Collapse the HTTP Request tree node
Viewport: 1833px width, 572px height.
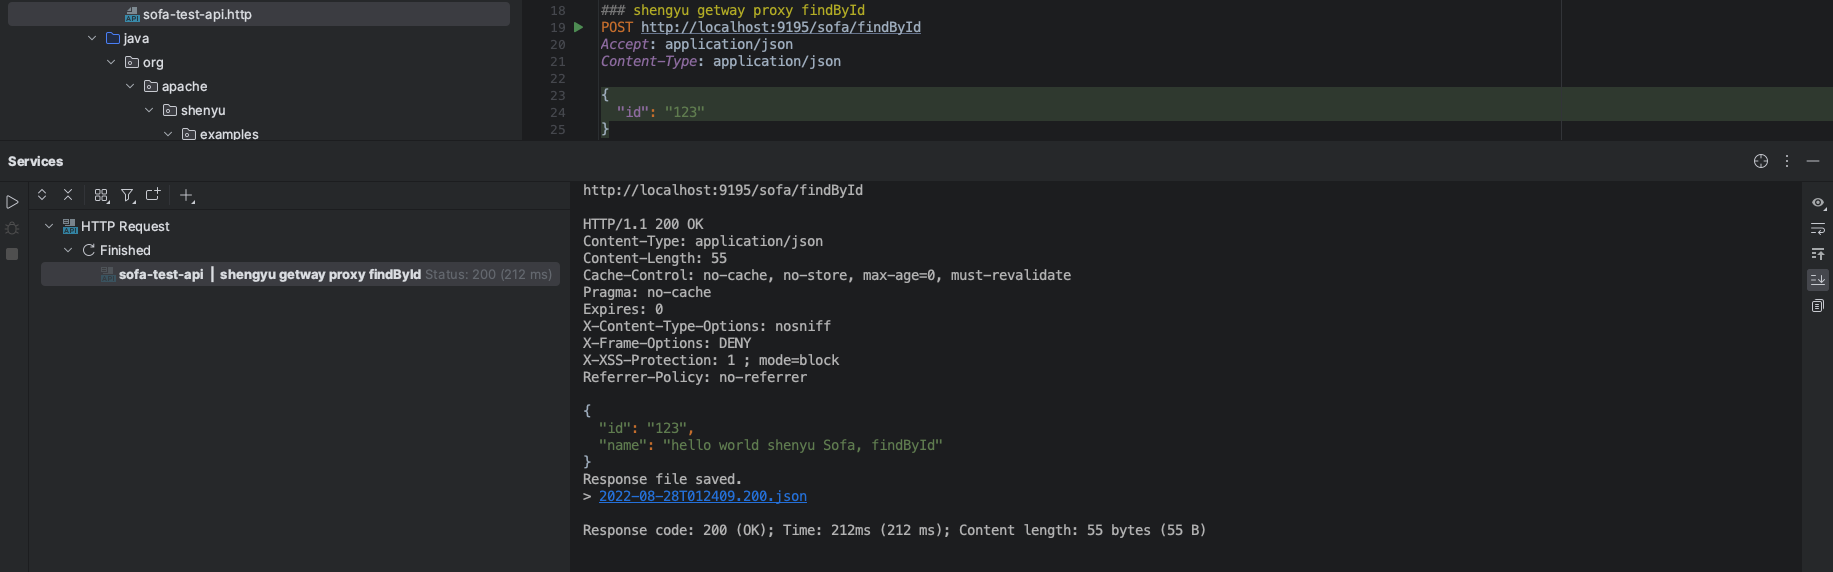[x=49, y=226]
